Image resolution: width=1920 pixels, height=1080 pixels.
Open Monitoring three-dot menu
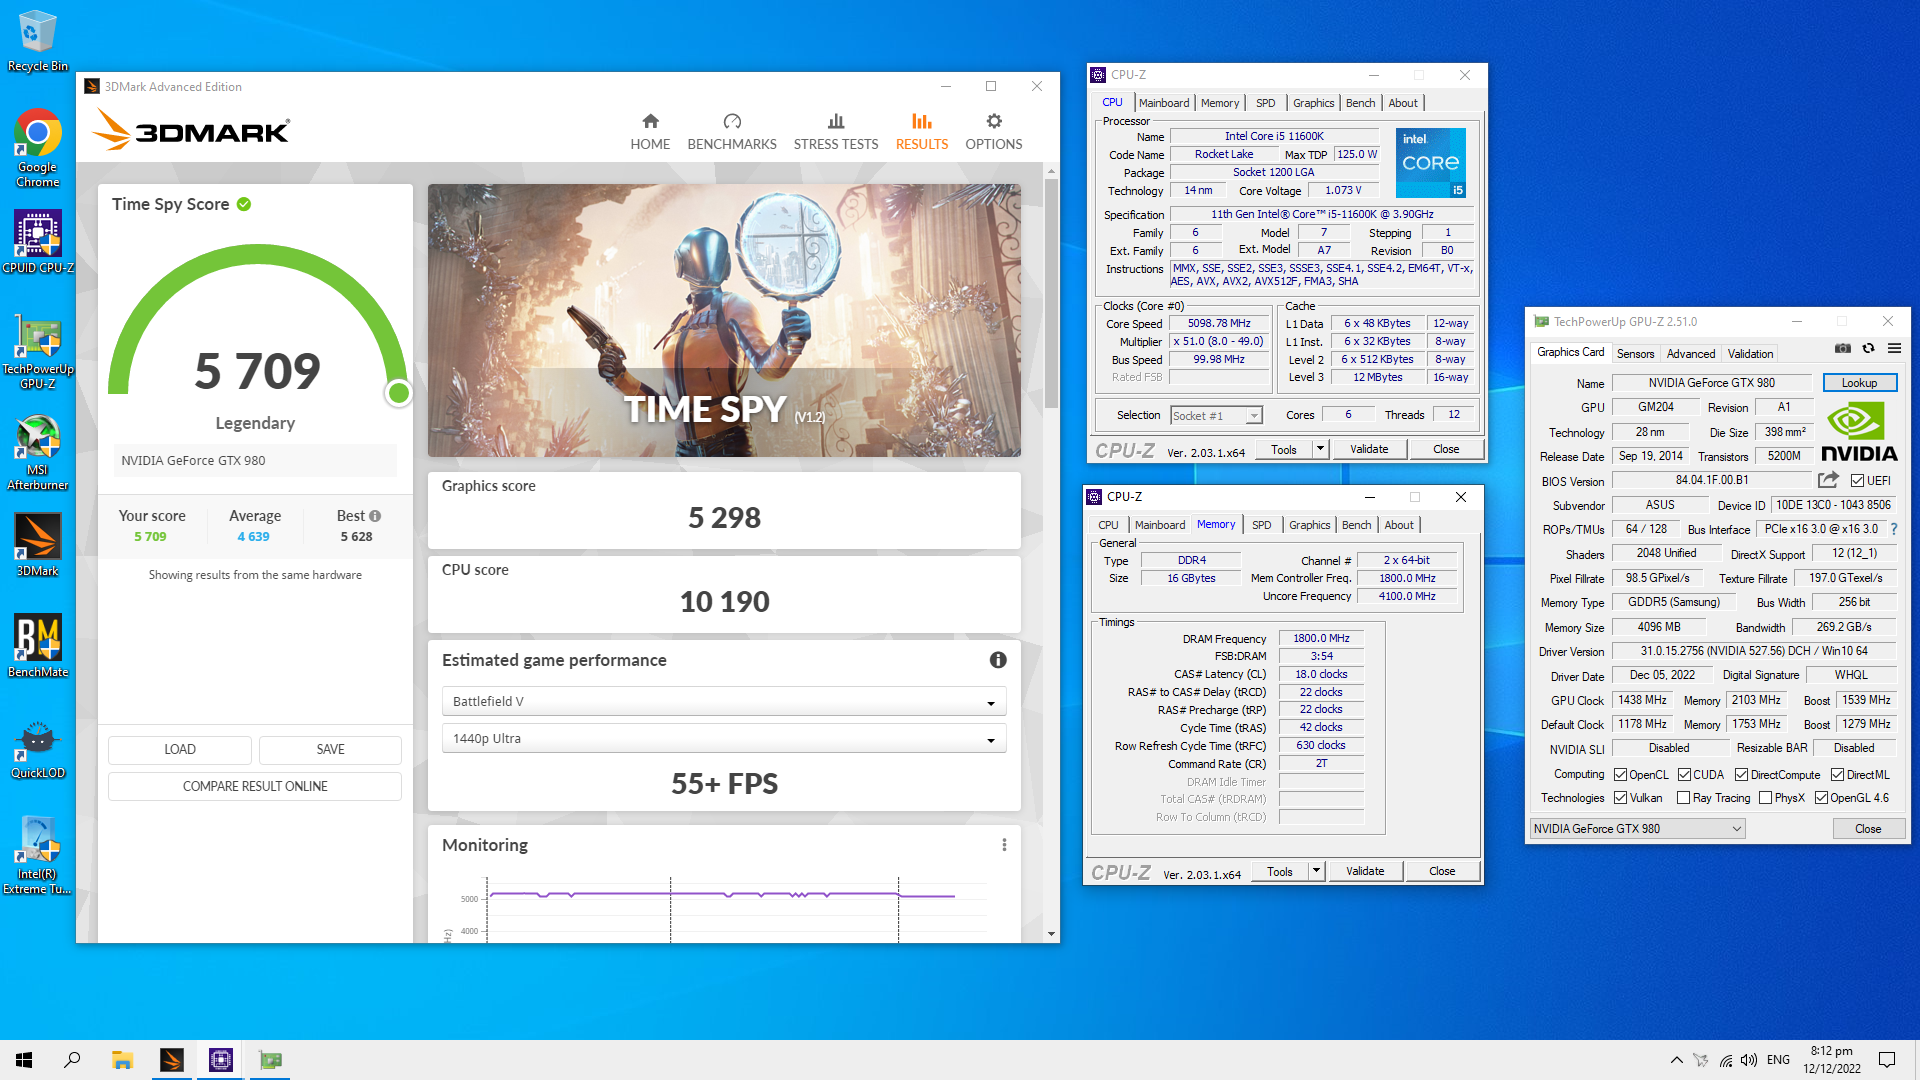tap(1004, 845)
